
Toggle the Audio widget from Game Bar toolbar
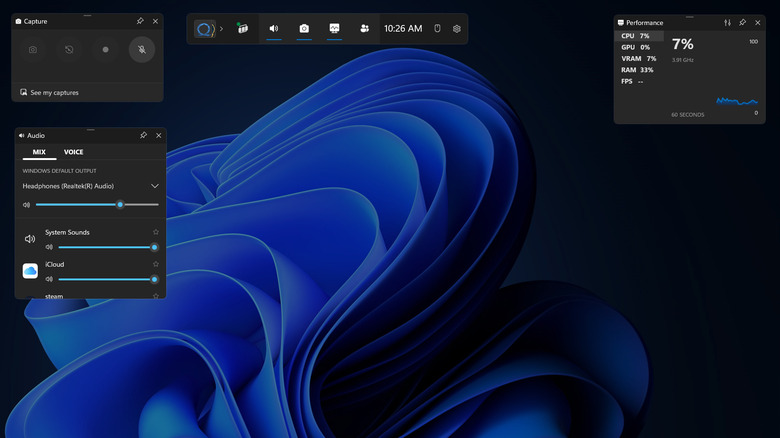pyautogui.click(x=273, y=28)
